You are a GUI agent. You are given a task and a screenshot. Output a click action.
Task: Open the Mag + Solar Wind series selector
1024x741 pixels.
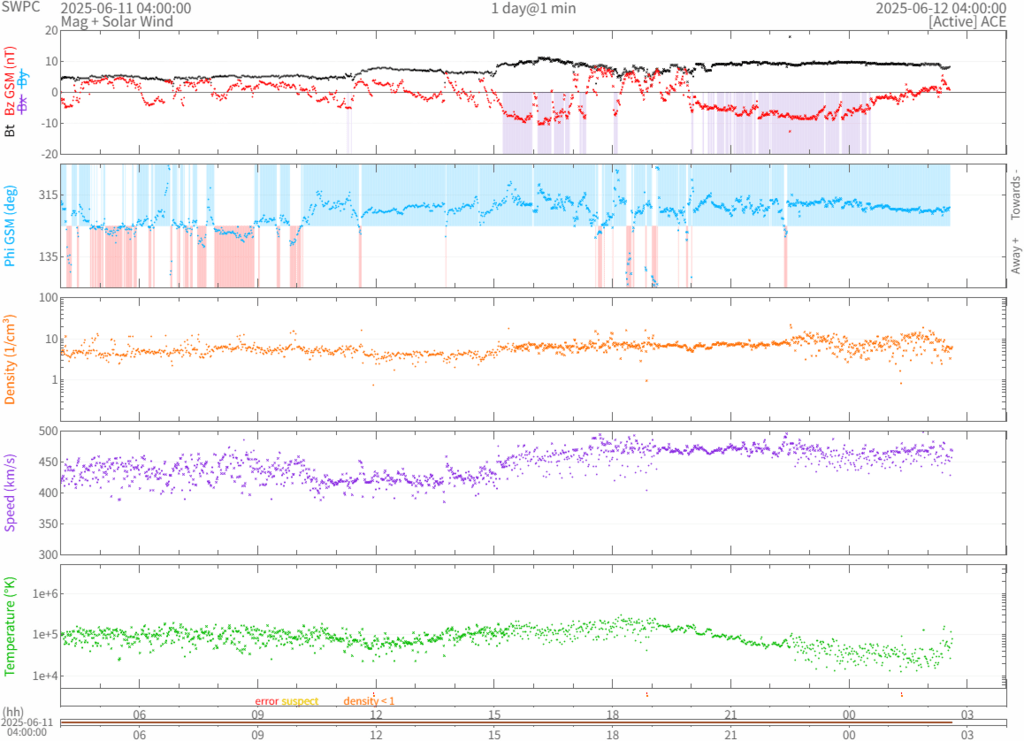coord(116,21)
